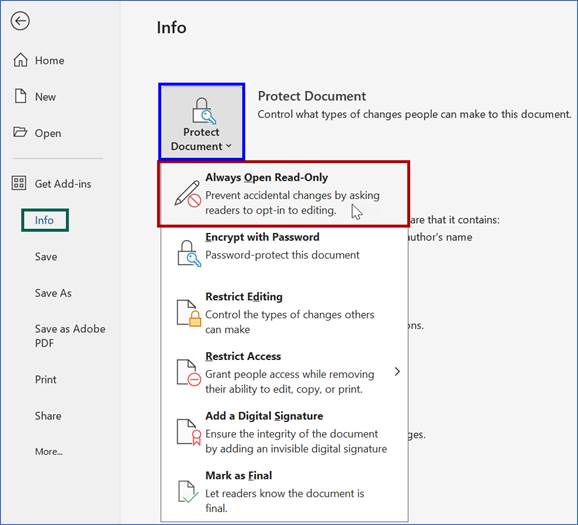Click the Home house icon
Screen dimensions: 578x525
tap(20, 60)
